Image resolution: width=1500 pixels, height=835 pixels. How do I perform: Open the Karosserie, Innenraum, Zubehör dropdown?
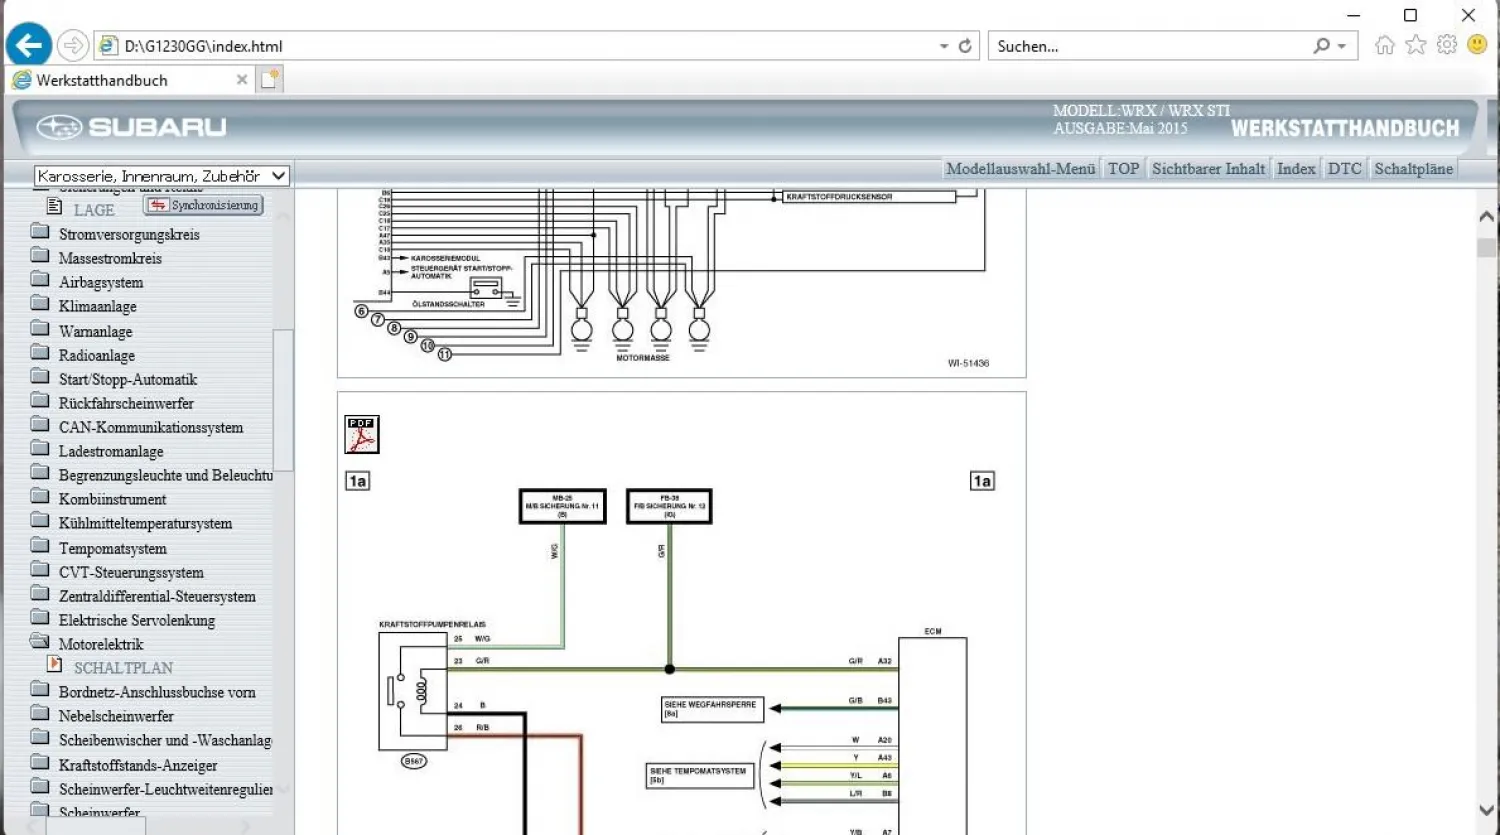click(x=161, y=176)
